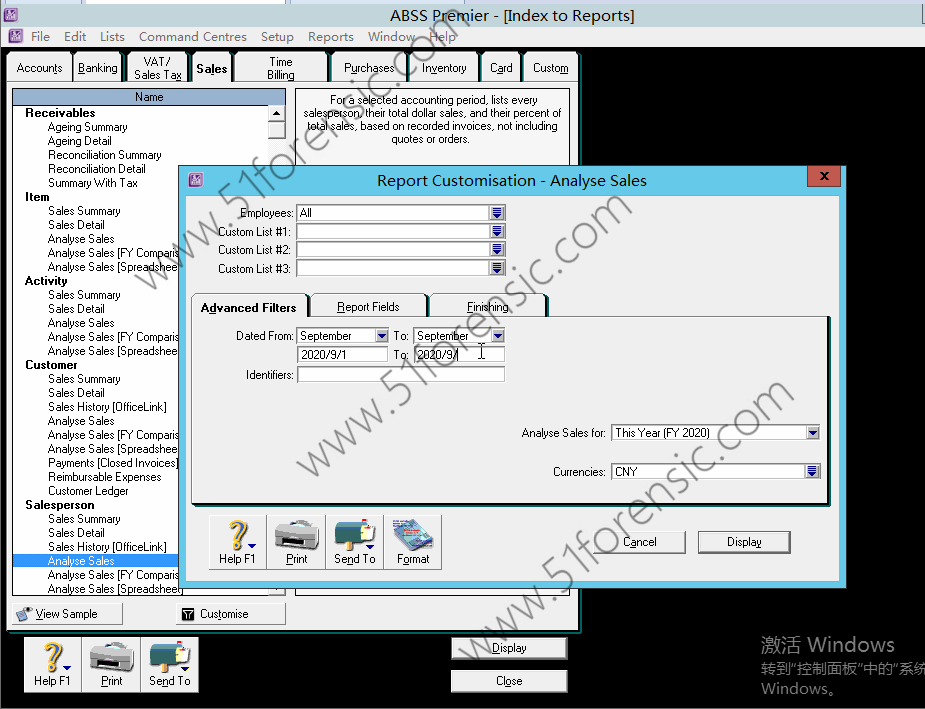Click the Print icon at the bottom of the window
Screen dimensions: 925x709
110,663
